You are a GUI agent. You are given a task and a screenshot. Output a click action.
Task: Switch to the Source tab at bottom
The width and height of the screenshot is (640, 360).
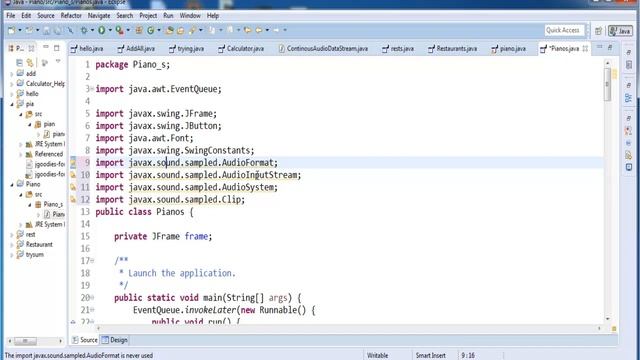pos(85,340)
